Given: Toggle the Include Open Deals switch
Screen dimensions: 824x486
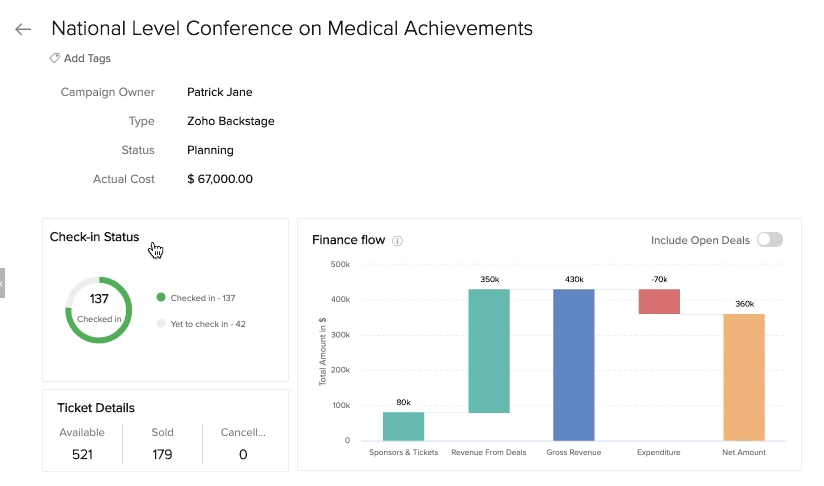Looking at the screenshot, I should (769, 240).
